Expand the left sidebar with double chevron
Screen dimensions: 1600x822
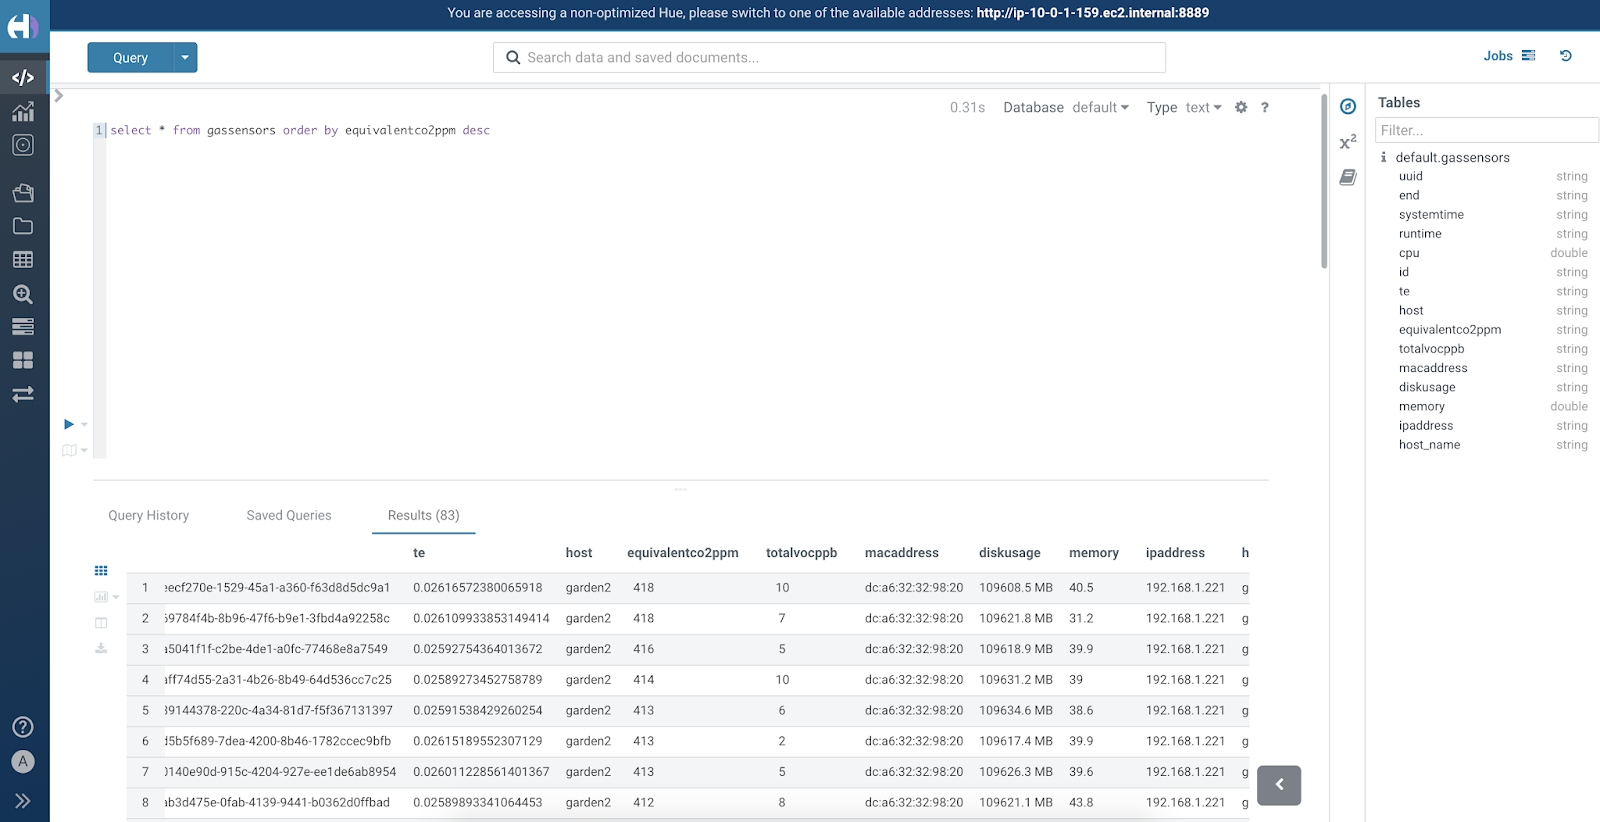pos(23,800)
